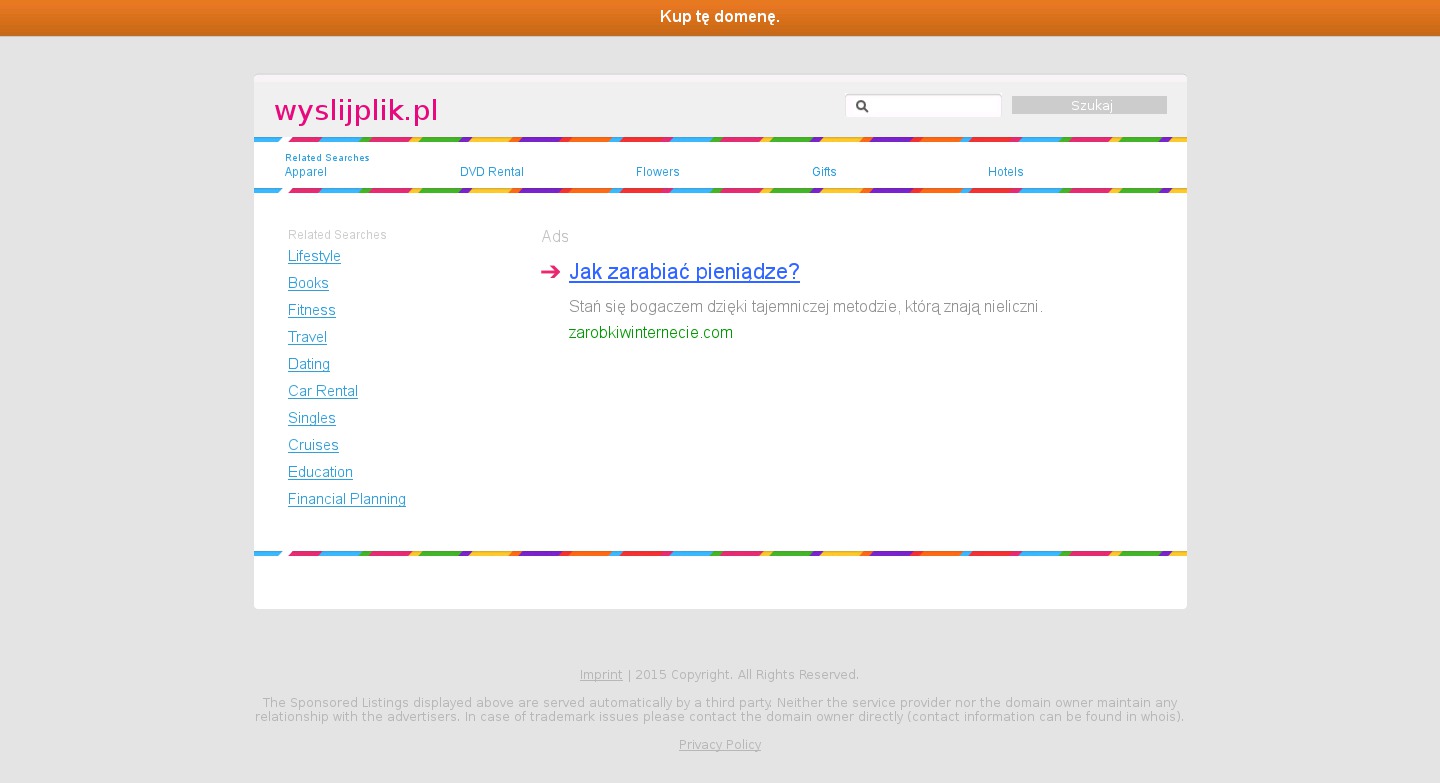Click the magnifier icon in search box
The image size is (1440, 783).
point(862,106)
